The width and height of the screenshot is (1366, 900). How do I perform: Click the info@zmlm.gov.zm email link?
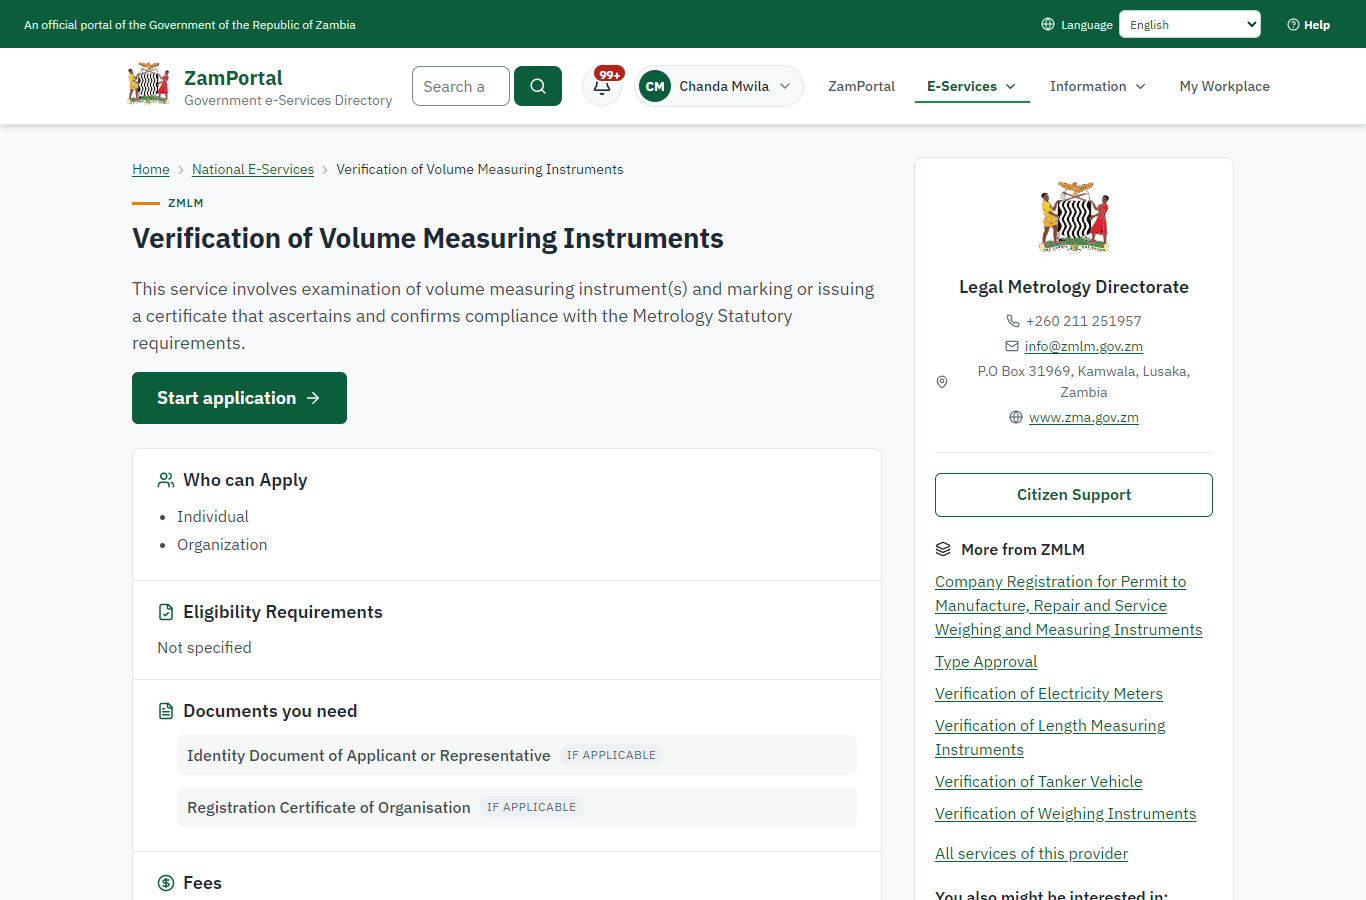point(1084,346)
